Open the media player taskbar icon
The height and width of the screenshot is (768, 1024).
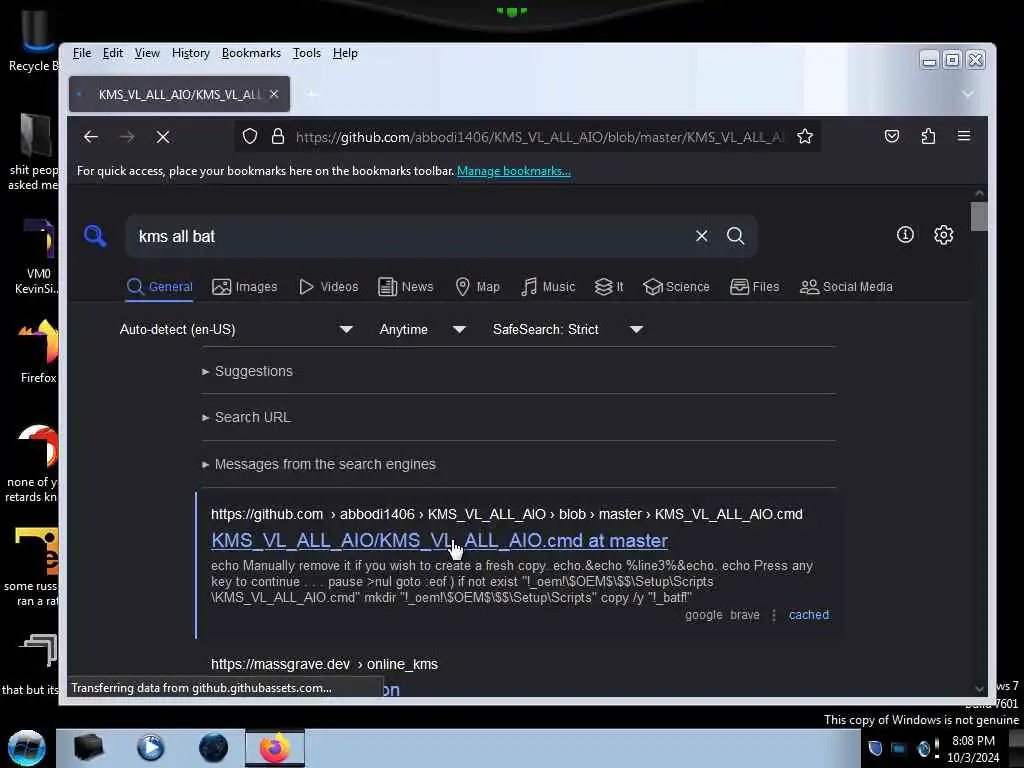click(x=150, y=748)
